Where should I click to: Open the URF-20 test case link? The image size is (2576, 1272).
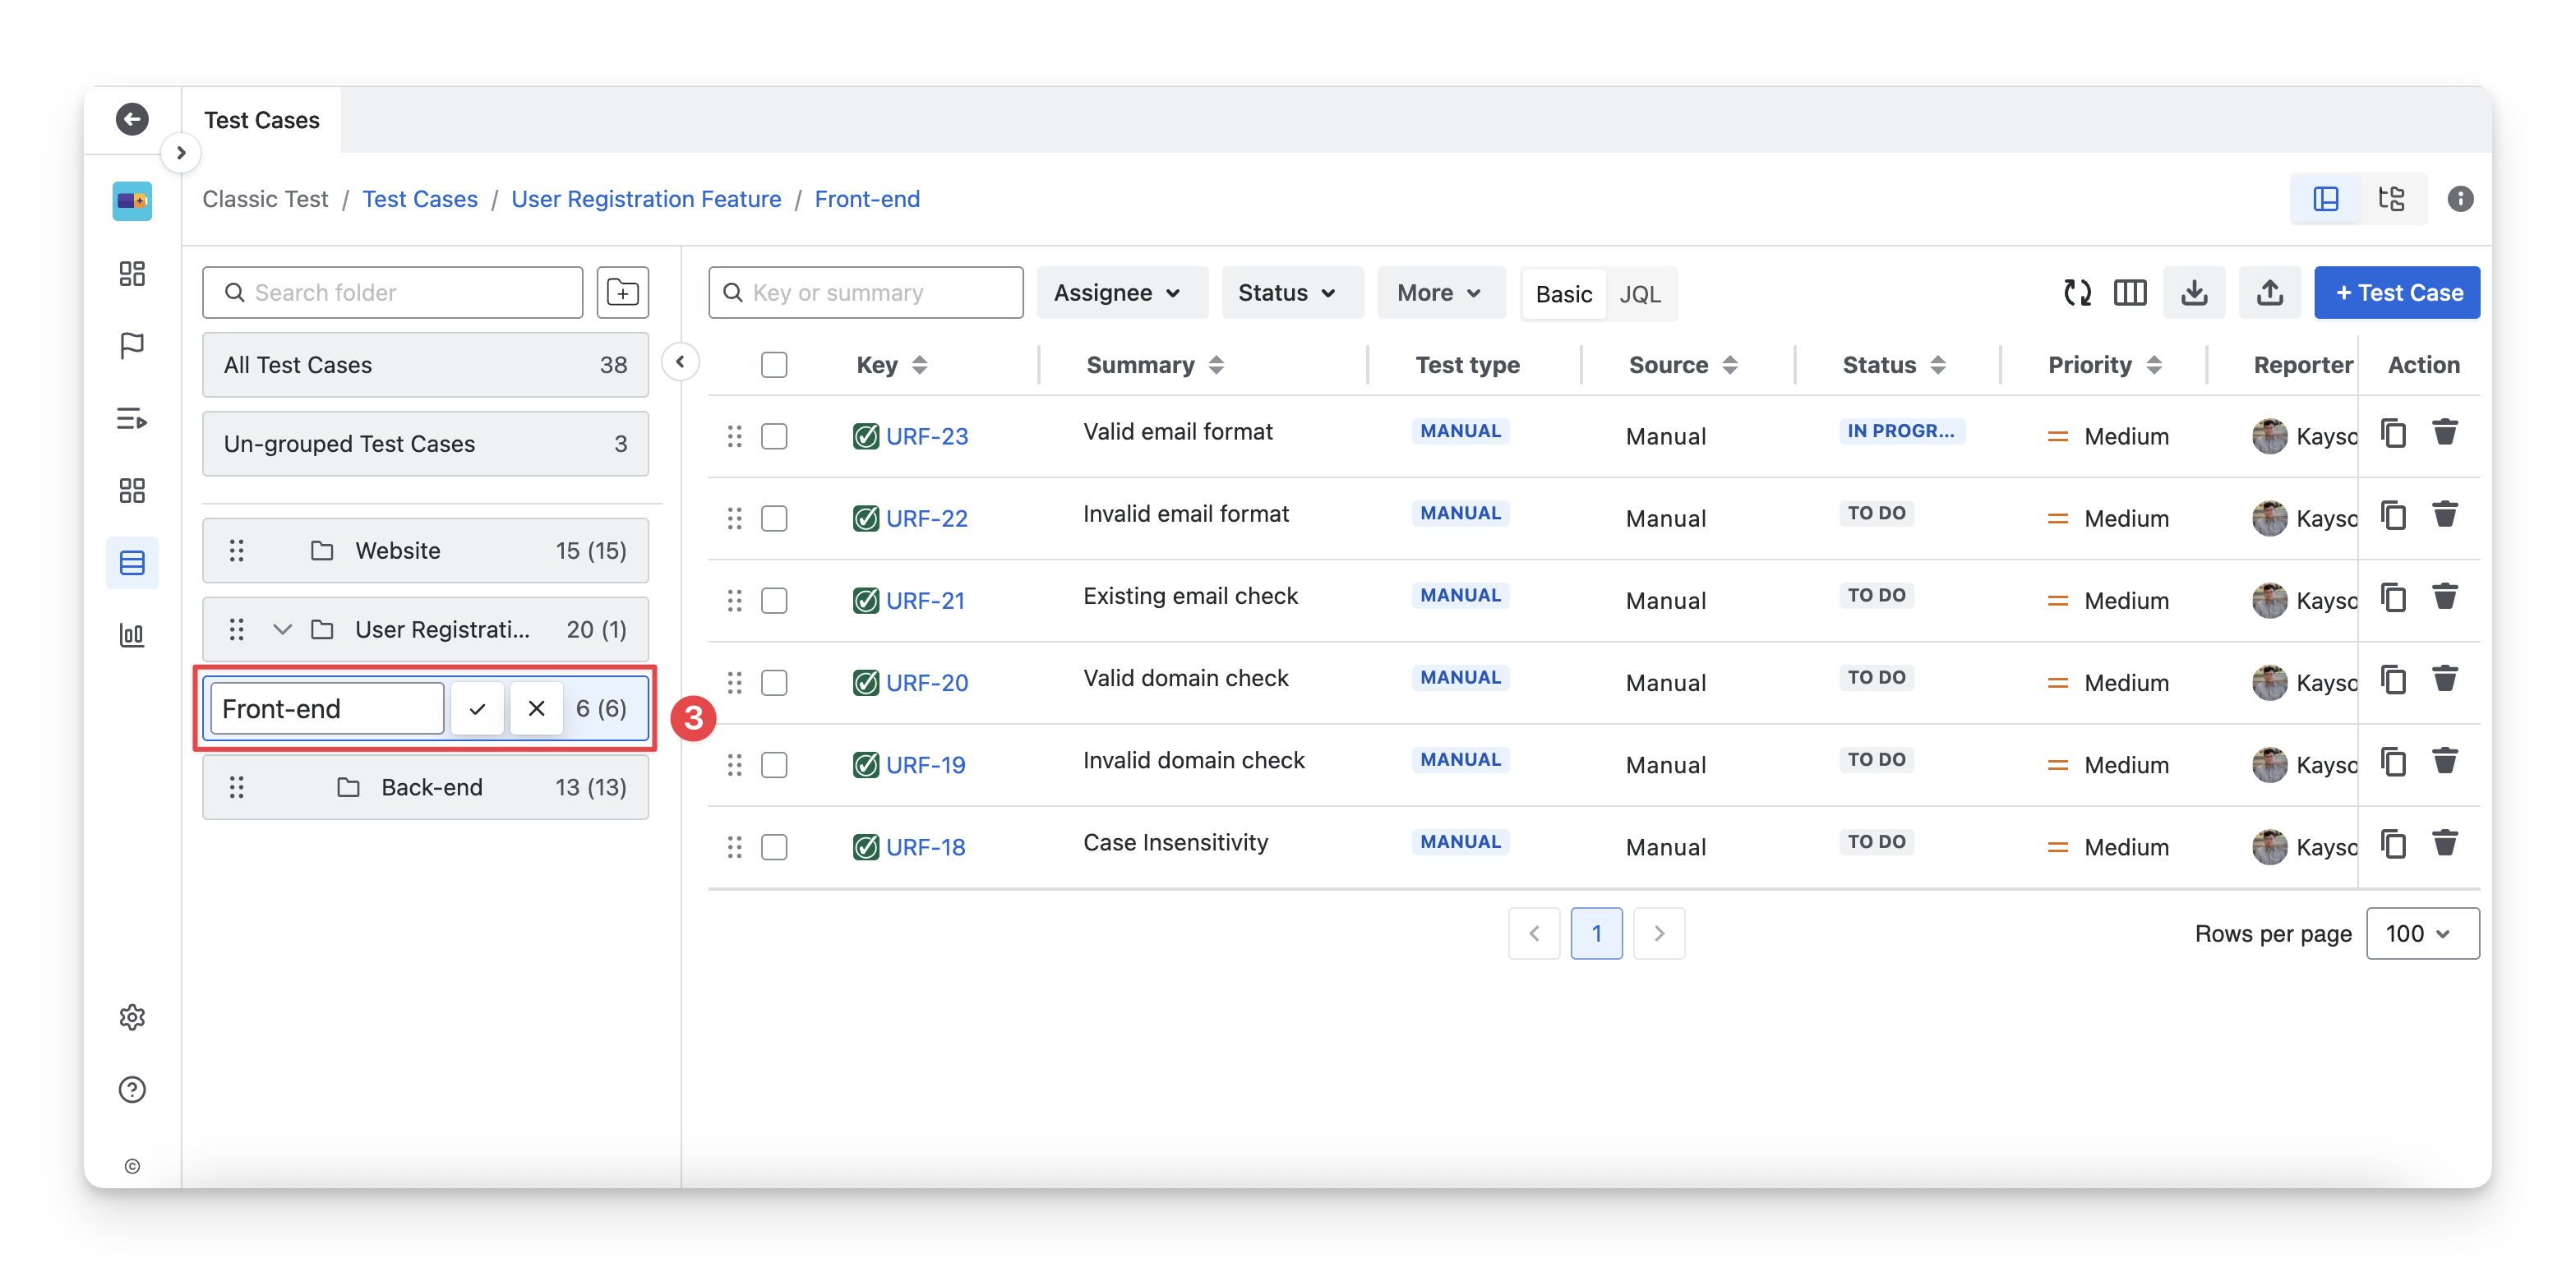926,683
